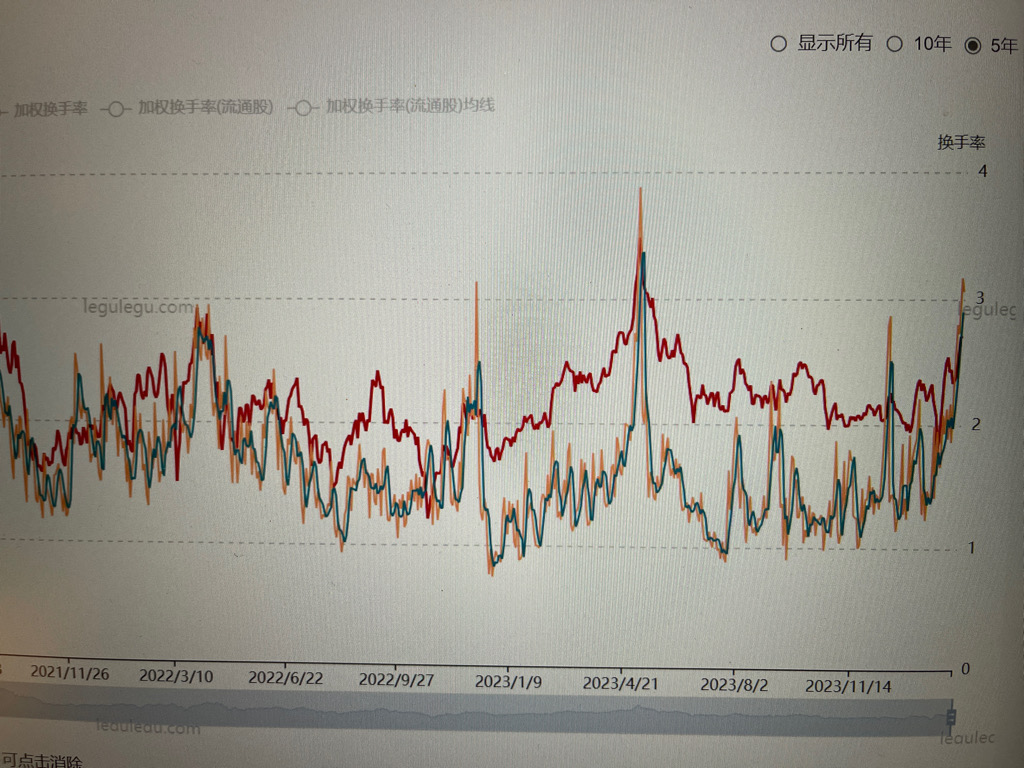Viewport: 1024px width, 768px height.
Task: Toggle the 加权换手率(流通股) legend series
Action: 188,108
